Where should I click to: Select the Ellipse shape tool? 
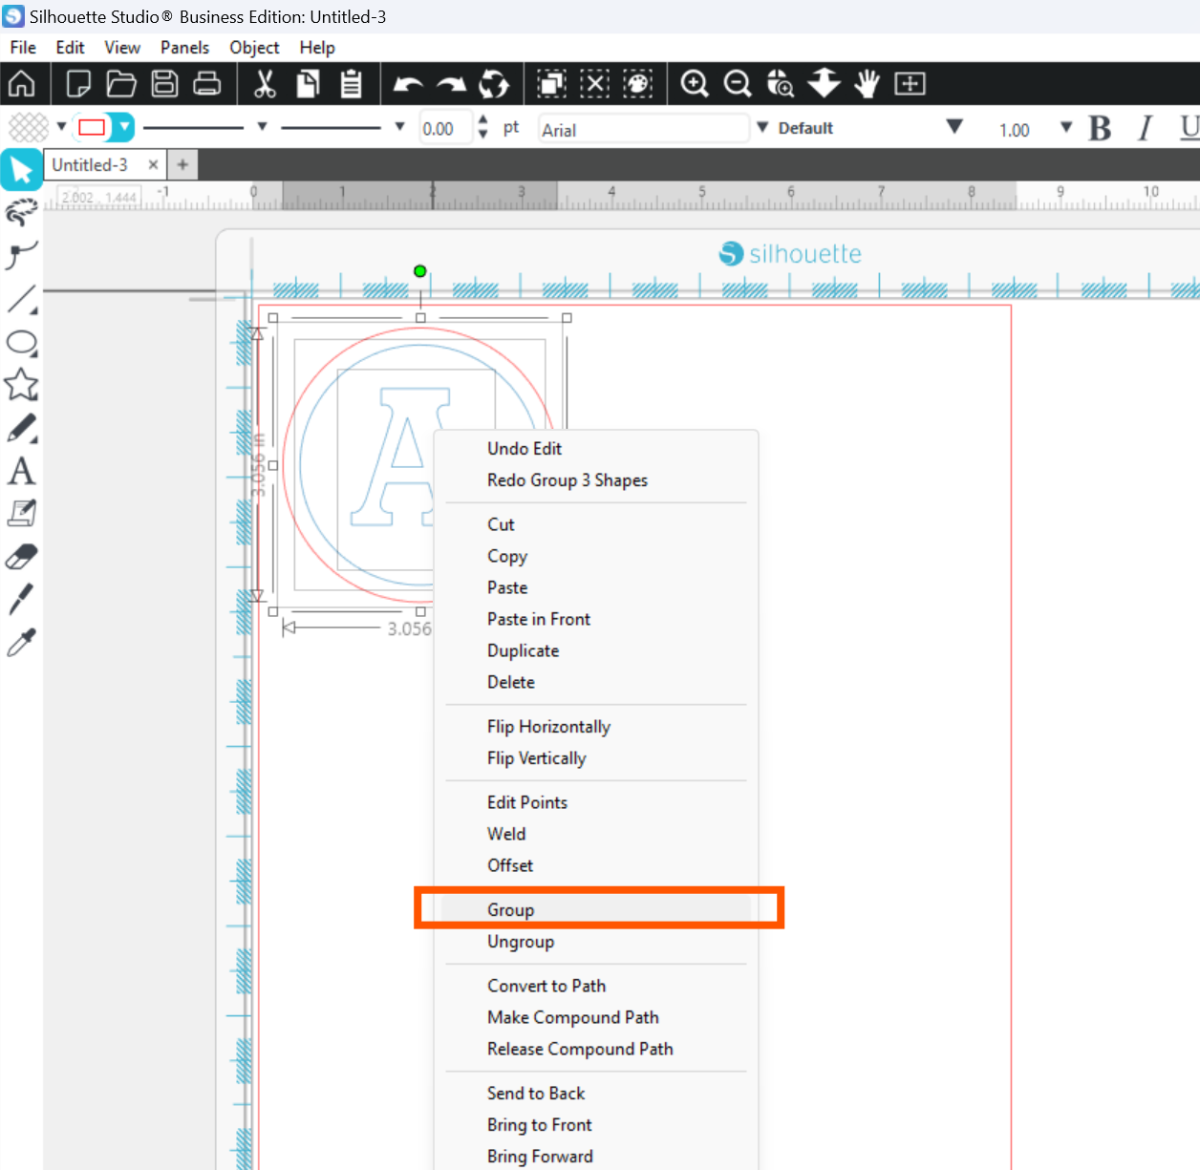[x=21, y=343]
